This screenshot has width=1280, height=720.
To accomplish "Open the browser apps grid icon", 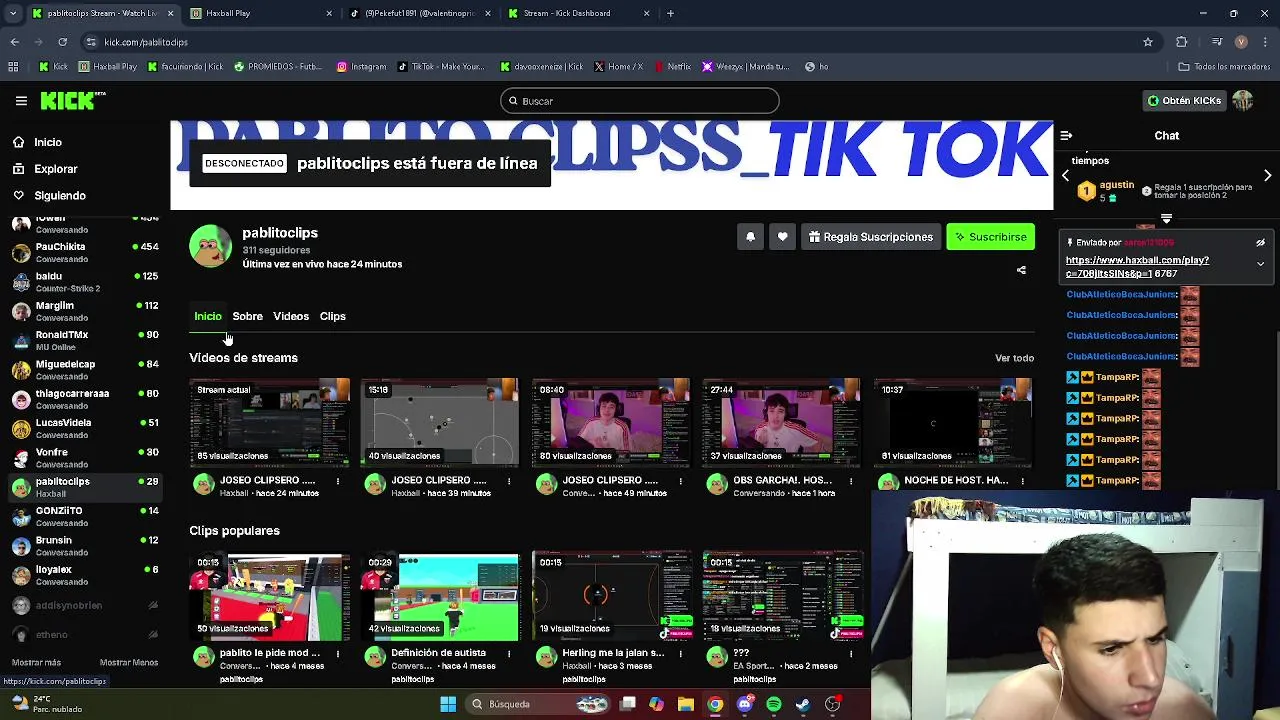I will (x=13, y=67).
